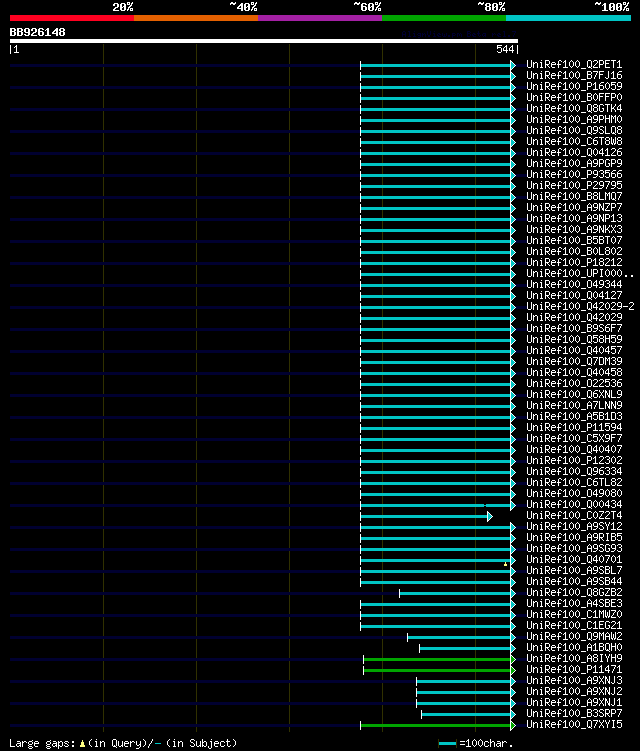
Task: Open hit UniRef100_Q9SLQ8
Action: (574, 130)
